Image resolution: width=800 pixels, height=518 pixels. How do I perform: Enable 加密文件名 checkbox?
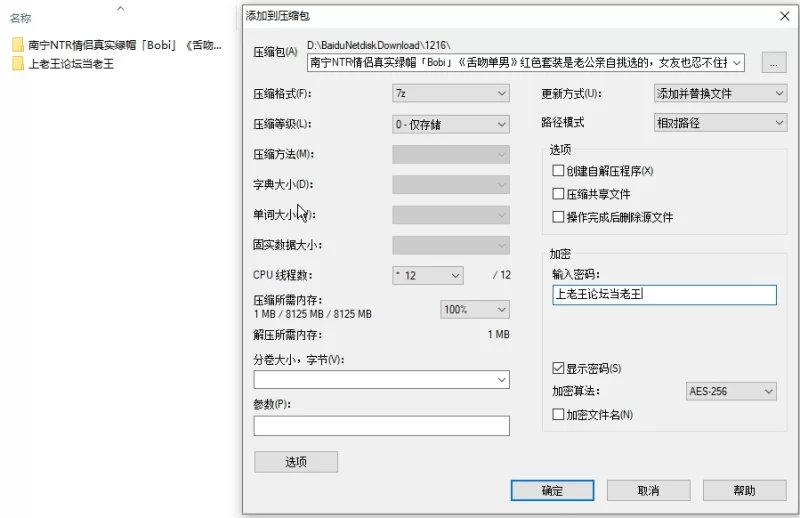point(558,414)
